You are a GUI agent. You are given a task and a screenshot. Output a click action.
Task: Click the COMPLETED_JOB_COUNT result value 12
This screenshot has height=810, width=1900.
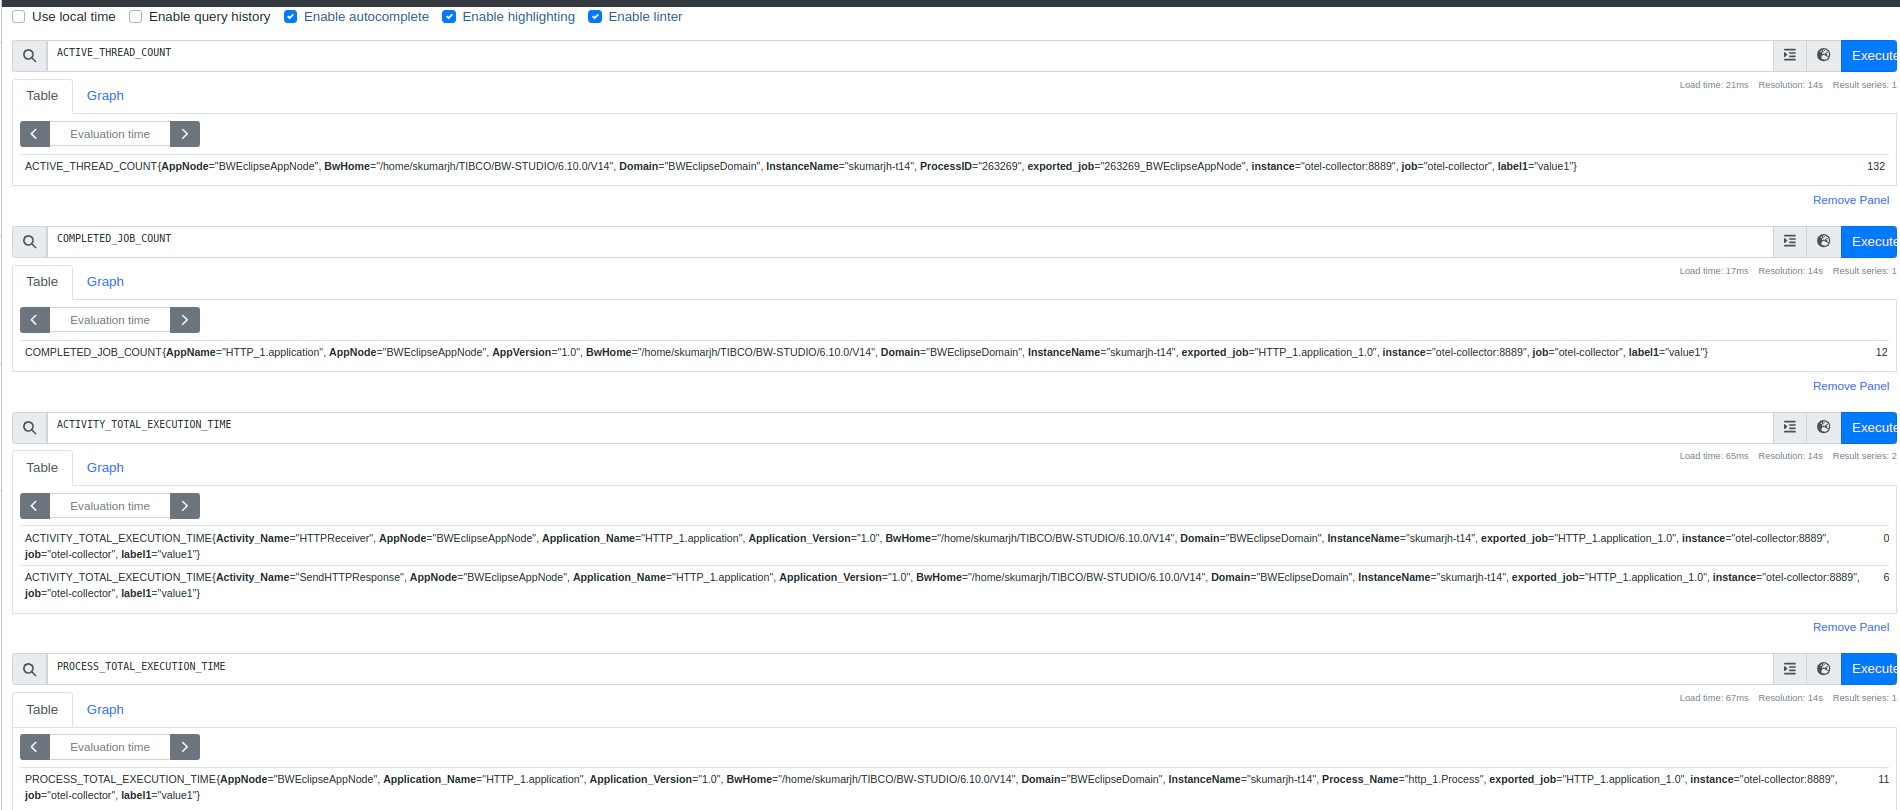click(x=1881, y=353)
